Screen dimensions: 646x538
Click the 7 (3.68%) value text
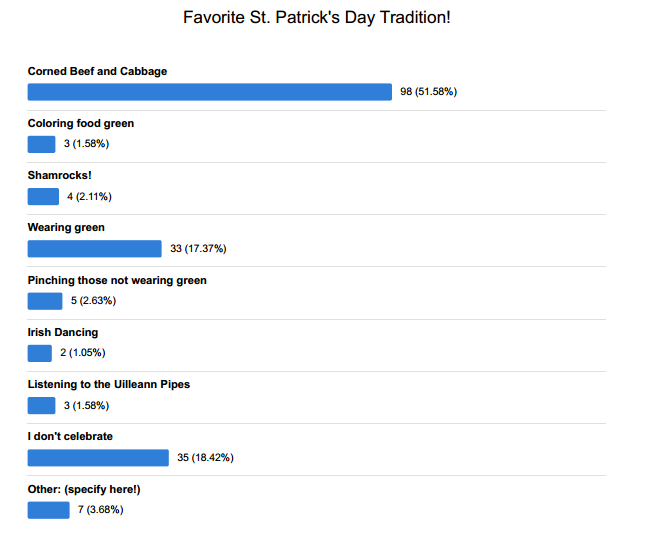point(101,510)
